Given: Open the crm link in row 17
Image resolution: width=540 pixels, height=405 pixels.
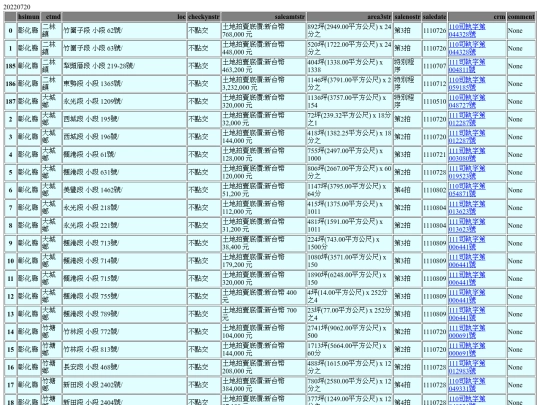Looking at the screenshot, I should click(x=467, y=385).
